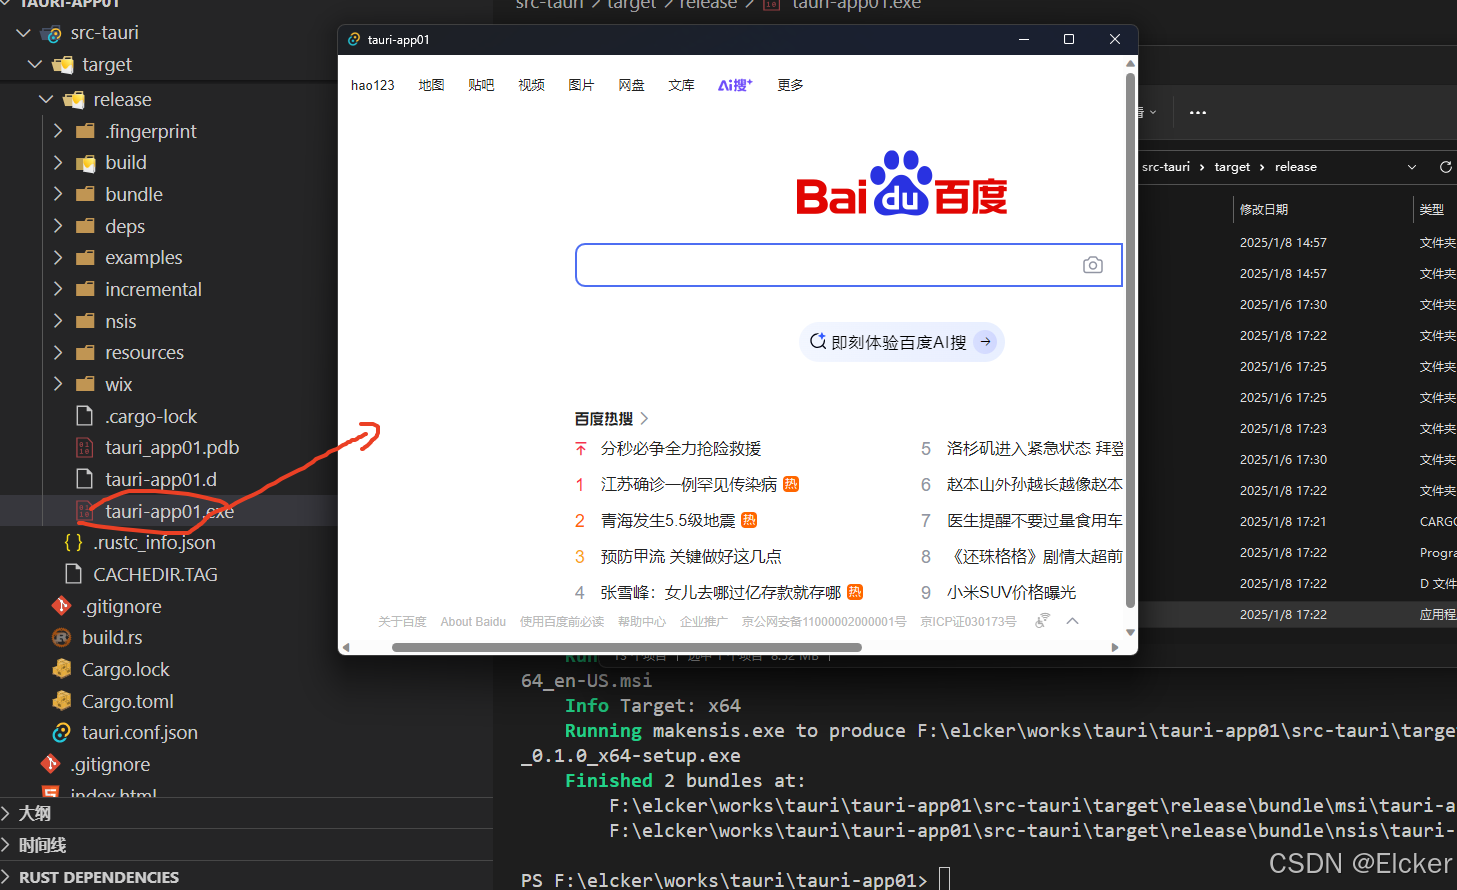
Task: Collapse the release folder in the explorer tree
Action: click(x=45, y=99)
